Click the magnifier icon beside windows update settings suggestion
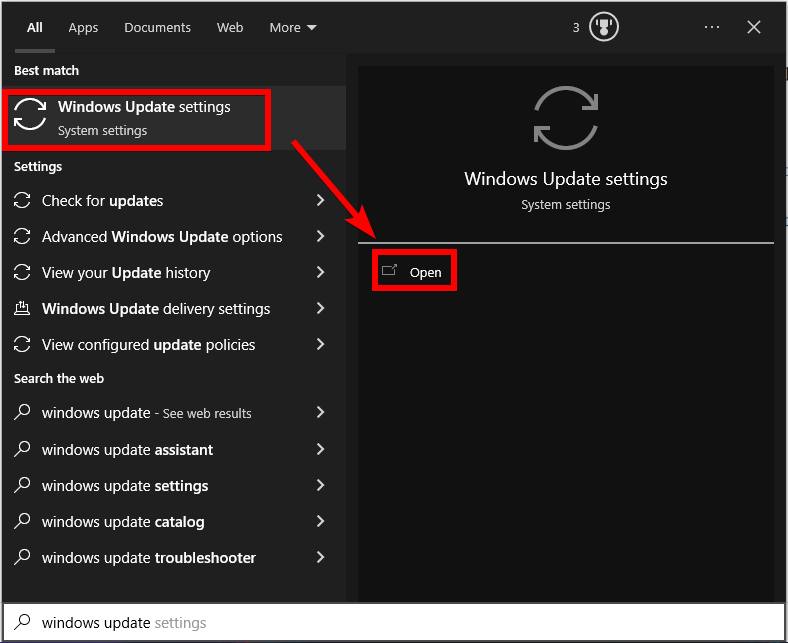The image size is (788, 643). pos(22,485)
